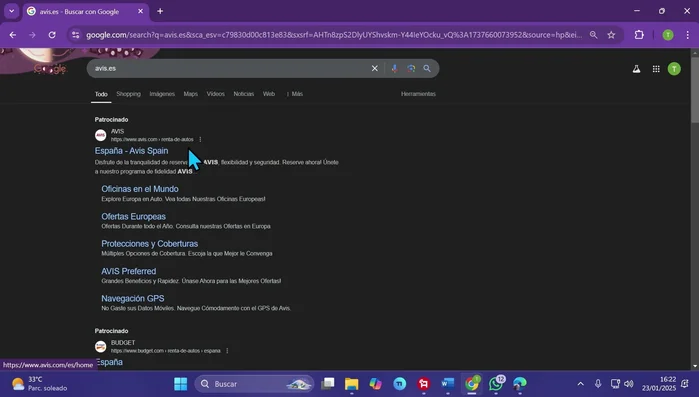
Task: Click the BUDGET favicon logo
Action: 101,346
